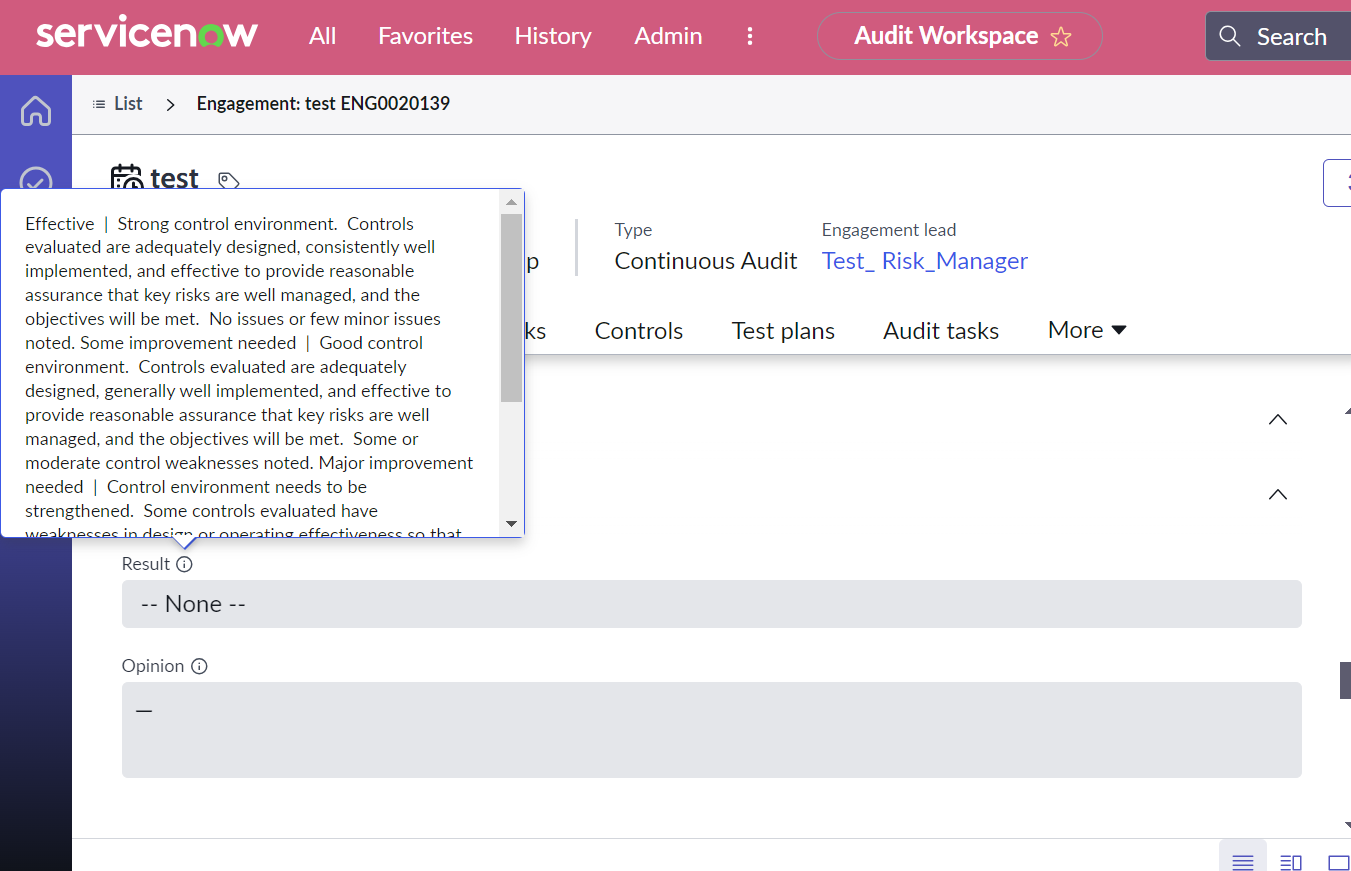Open the More tabs dropdown
The image size is (1351, 871).
click(x=1087, y=330)
